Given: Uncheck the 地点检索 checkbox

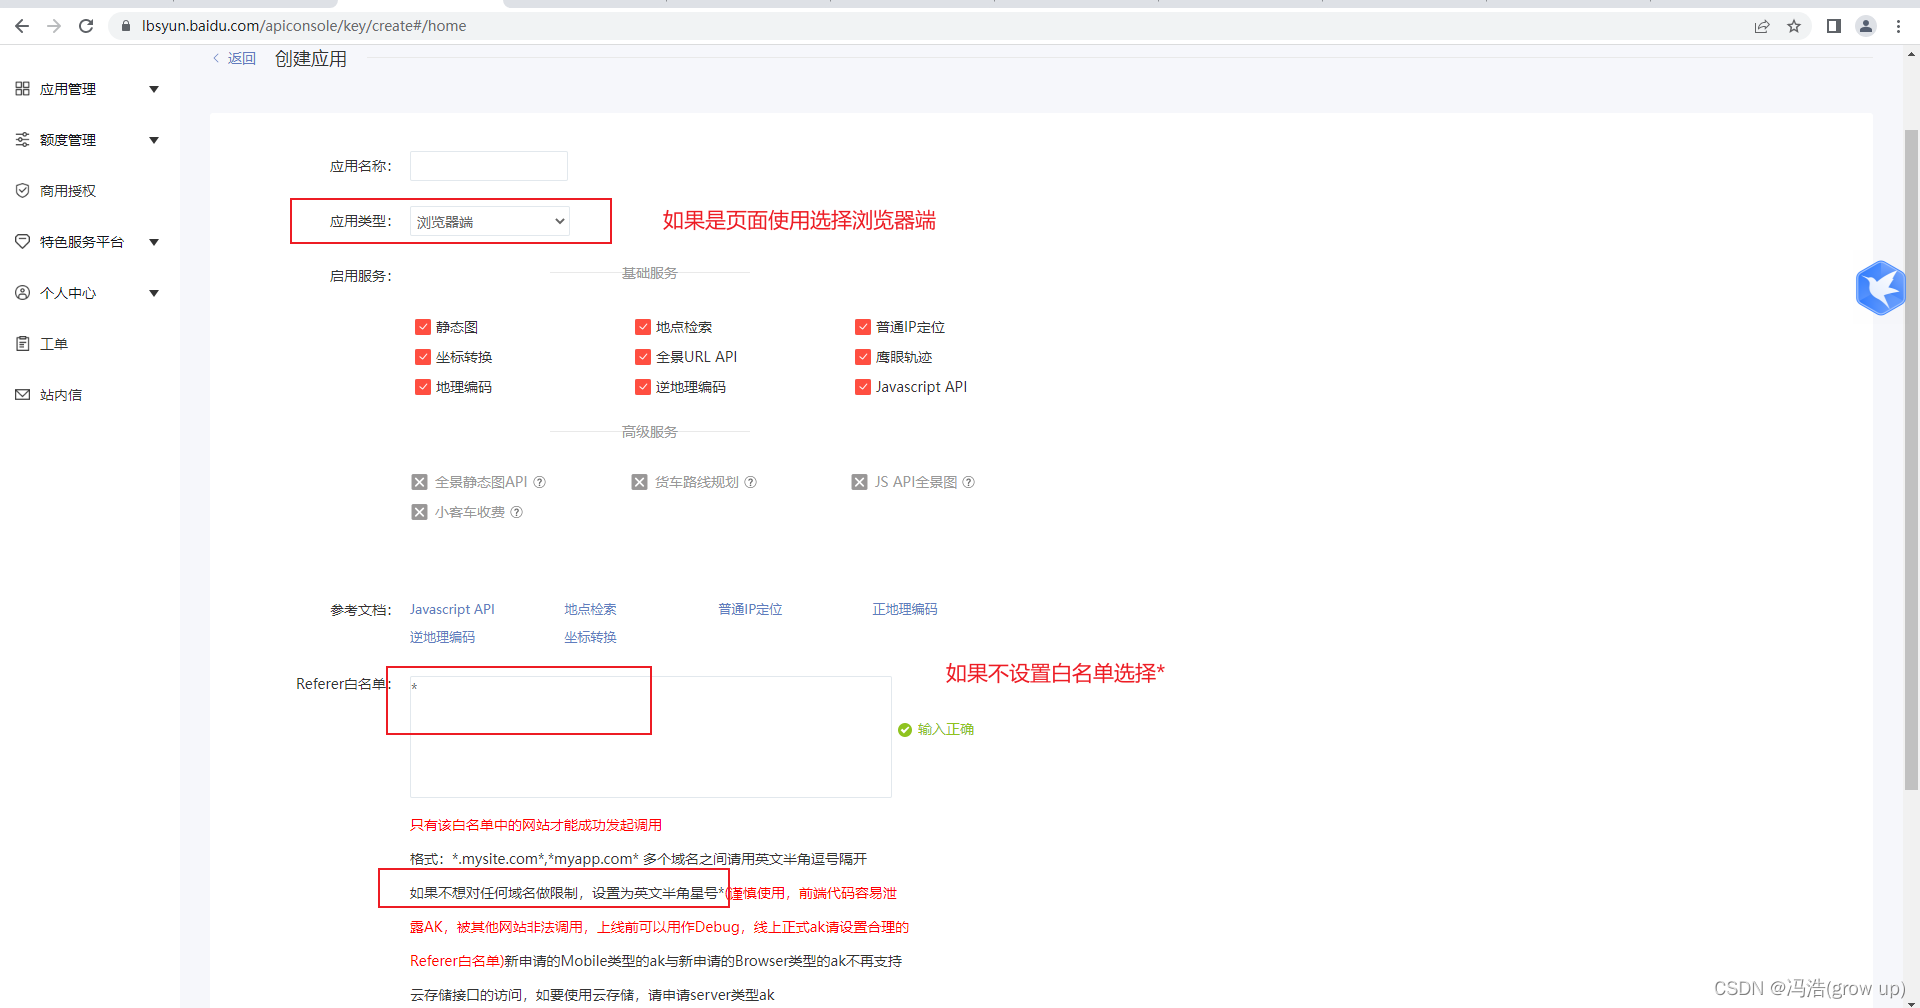Looking at the screenshot, I should pyautogui.click(x=643, y=327).
